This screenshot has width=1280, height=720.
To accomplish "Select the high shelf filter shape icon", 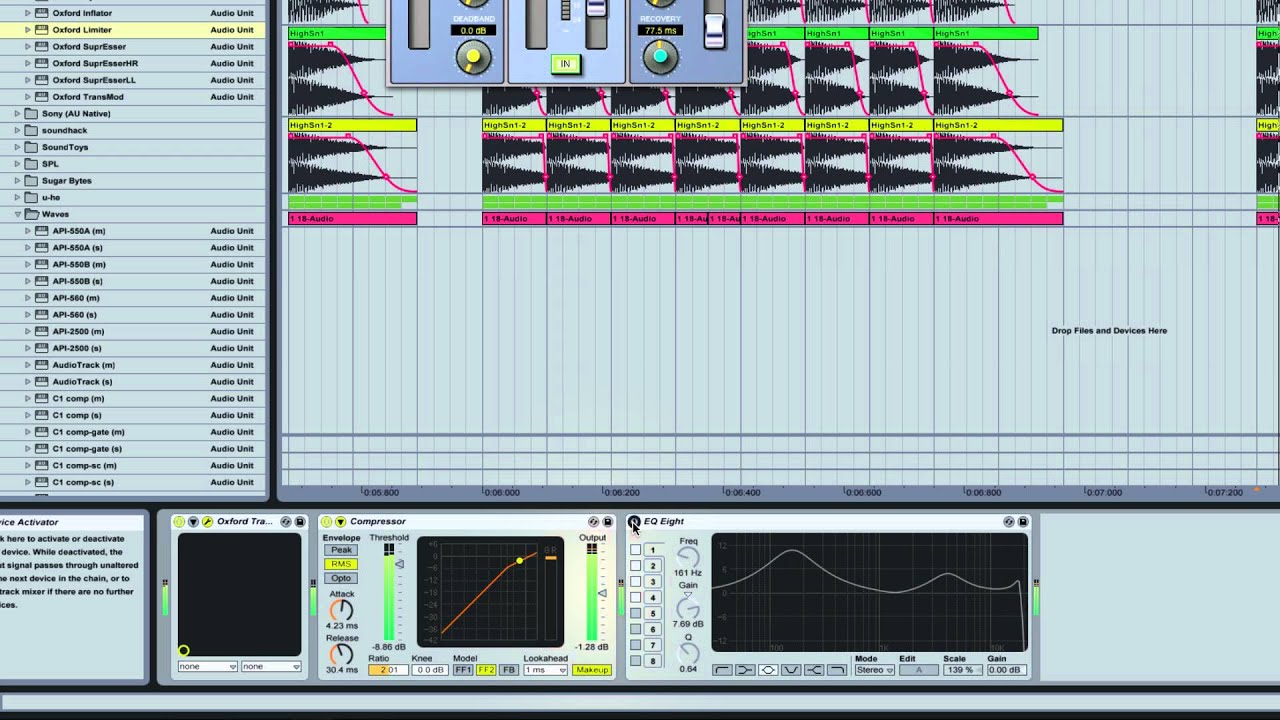I will coord(814,670).
